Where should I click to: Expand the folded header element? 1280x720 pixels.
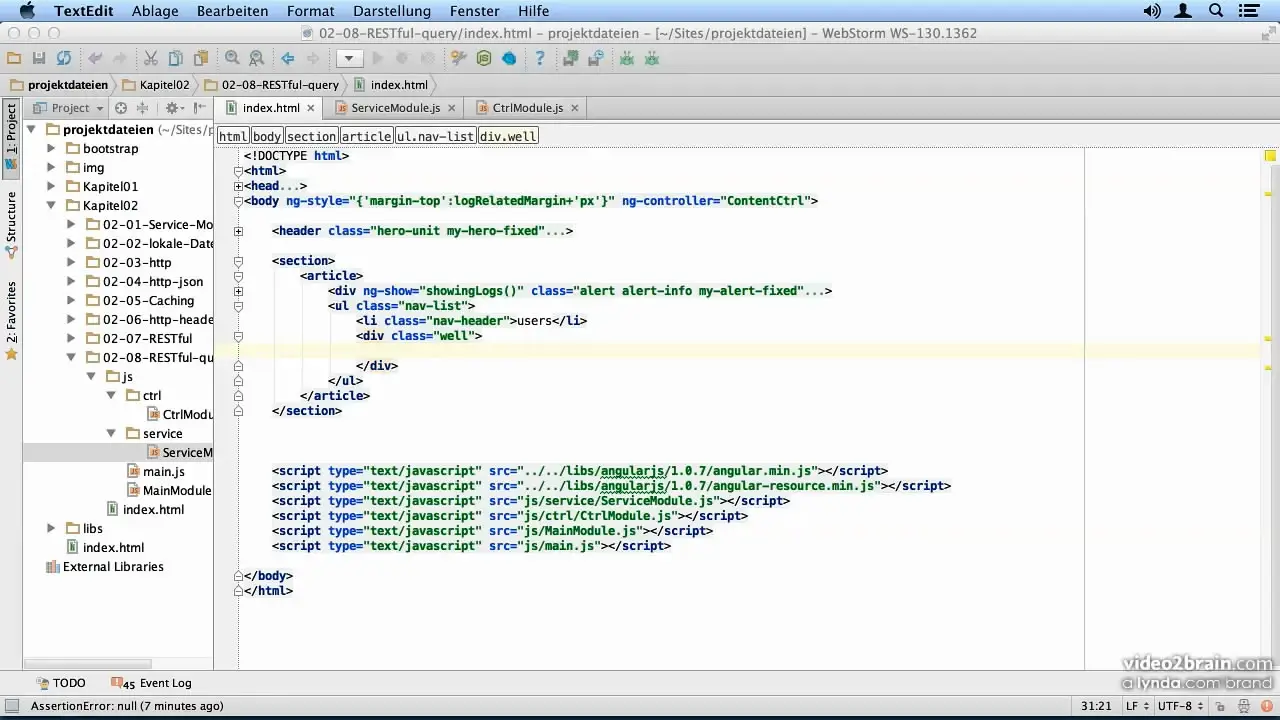click(x=238, y=231)
